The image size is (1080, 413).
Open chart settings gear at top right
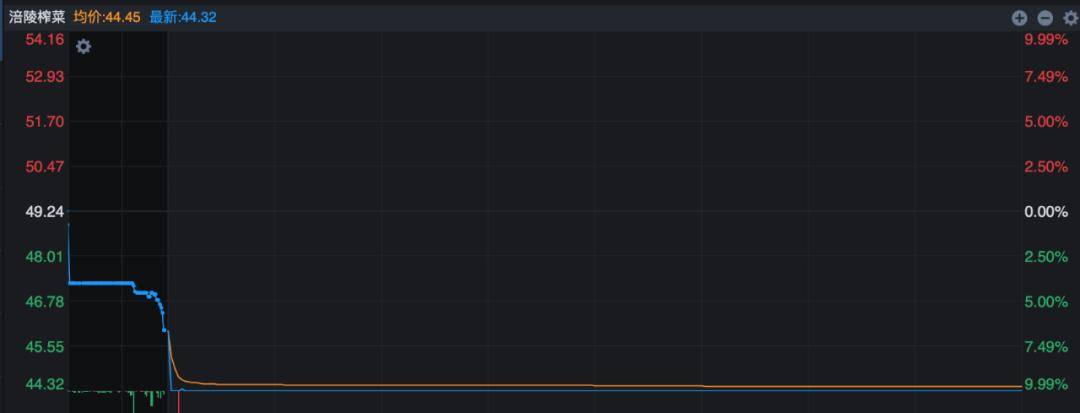(x=1071, y=18)
